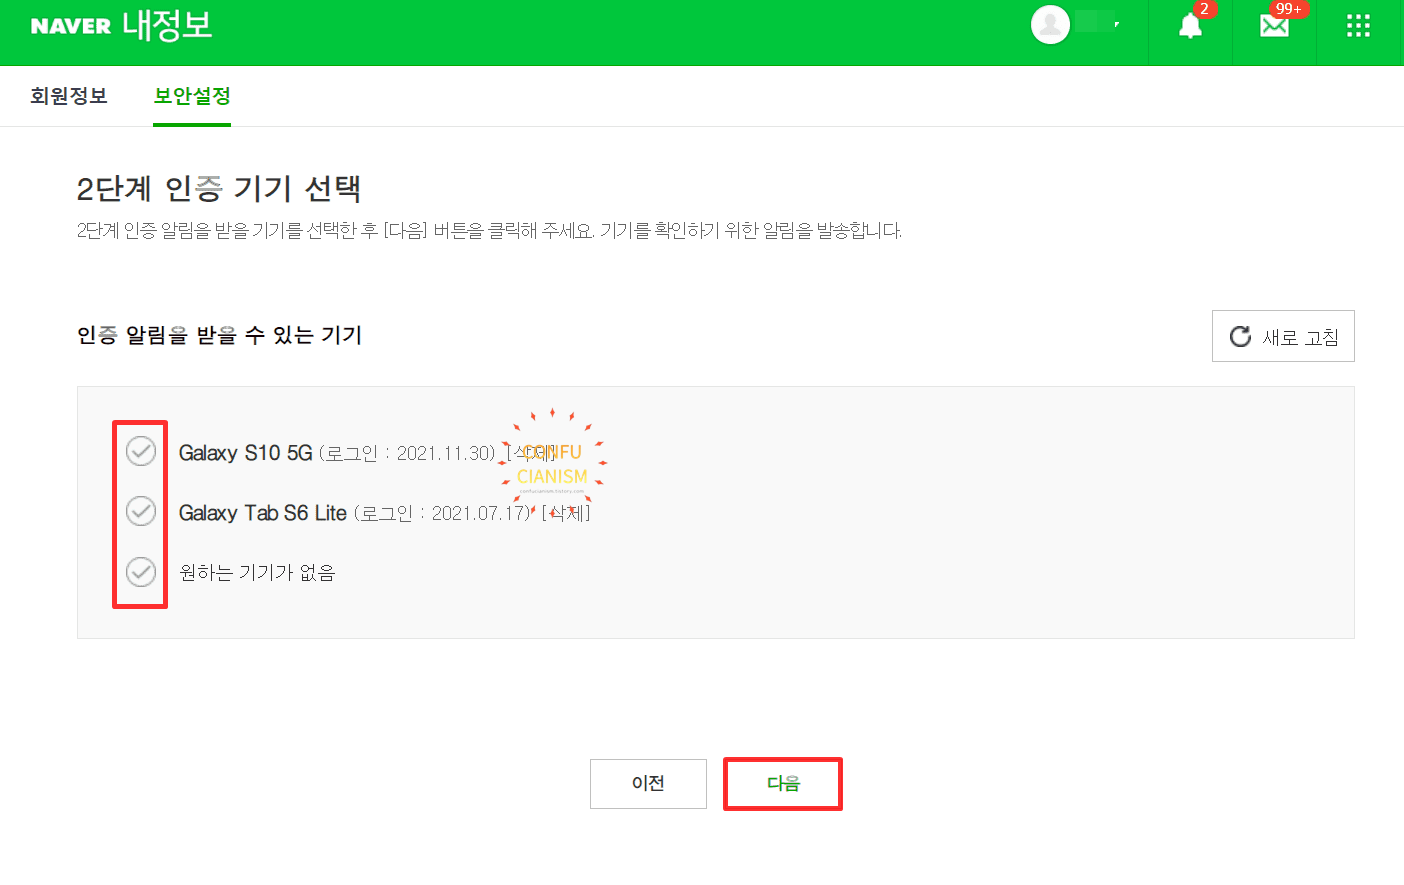Screen dimensions: 1404x885
Task: Click the profile avatar icon
Action: (x=1051, y=25)
